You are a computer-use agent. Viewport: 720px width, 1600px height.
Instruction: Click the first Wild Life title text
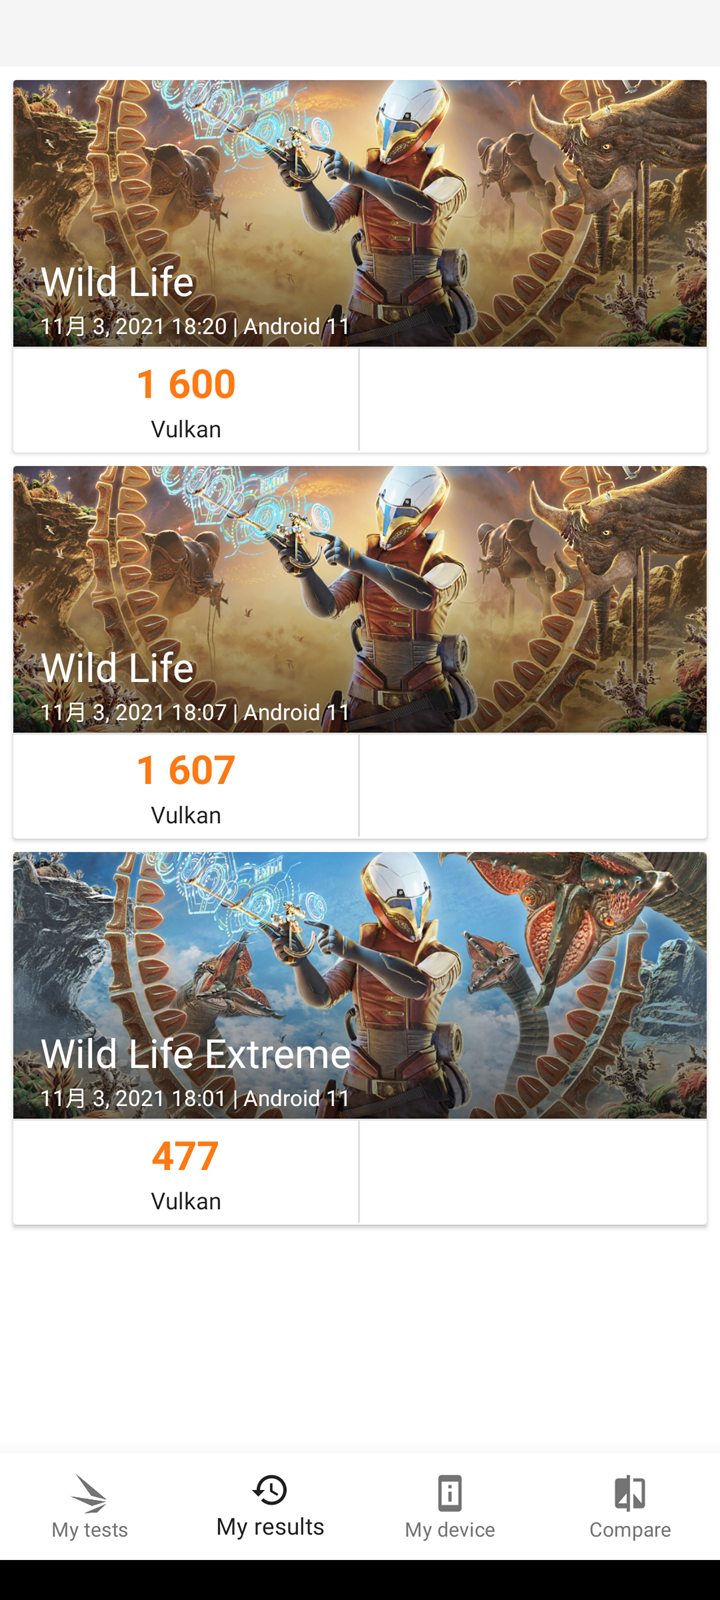click(117, 283)
